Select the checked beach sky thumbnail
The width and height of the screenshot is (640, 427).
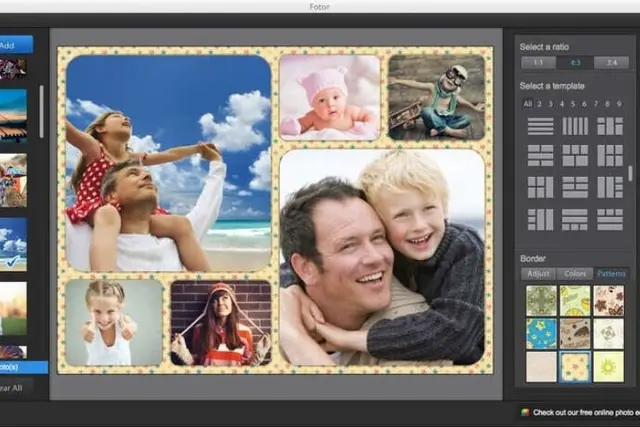coord(13,244)
